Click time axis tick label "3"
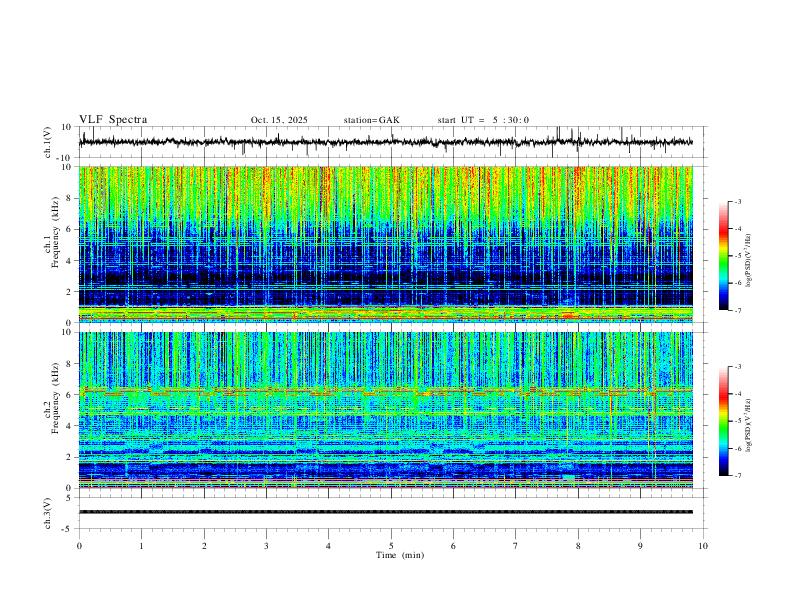 [266, 546]
